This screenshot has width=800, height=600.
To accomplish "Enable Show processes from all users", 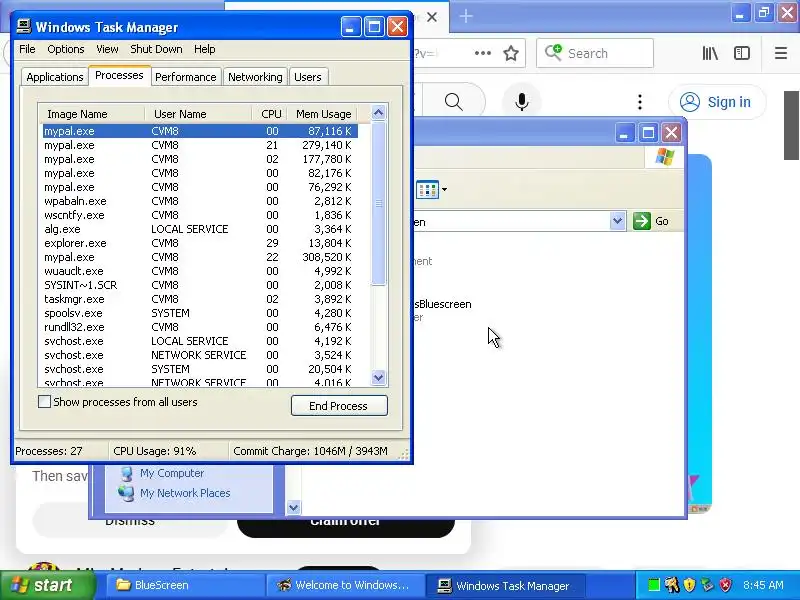I will coord(44,402).
